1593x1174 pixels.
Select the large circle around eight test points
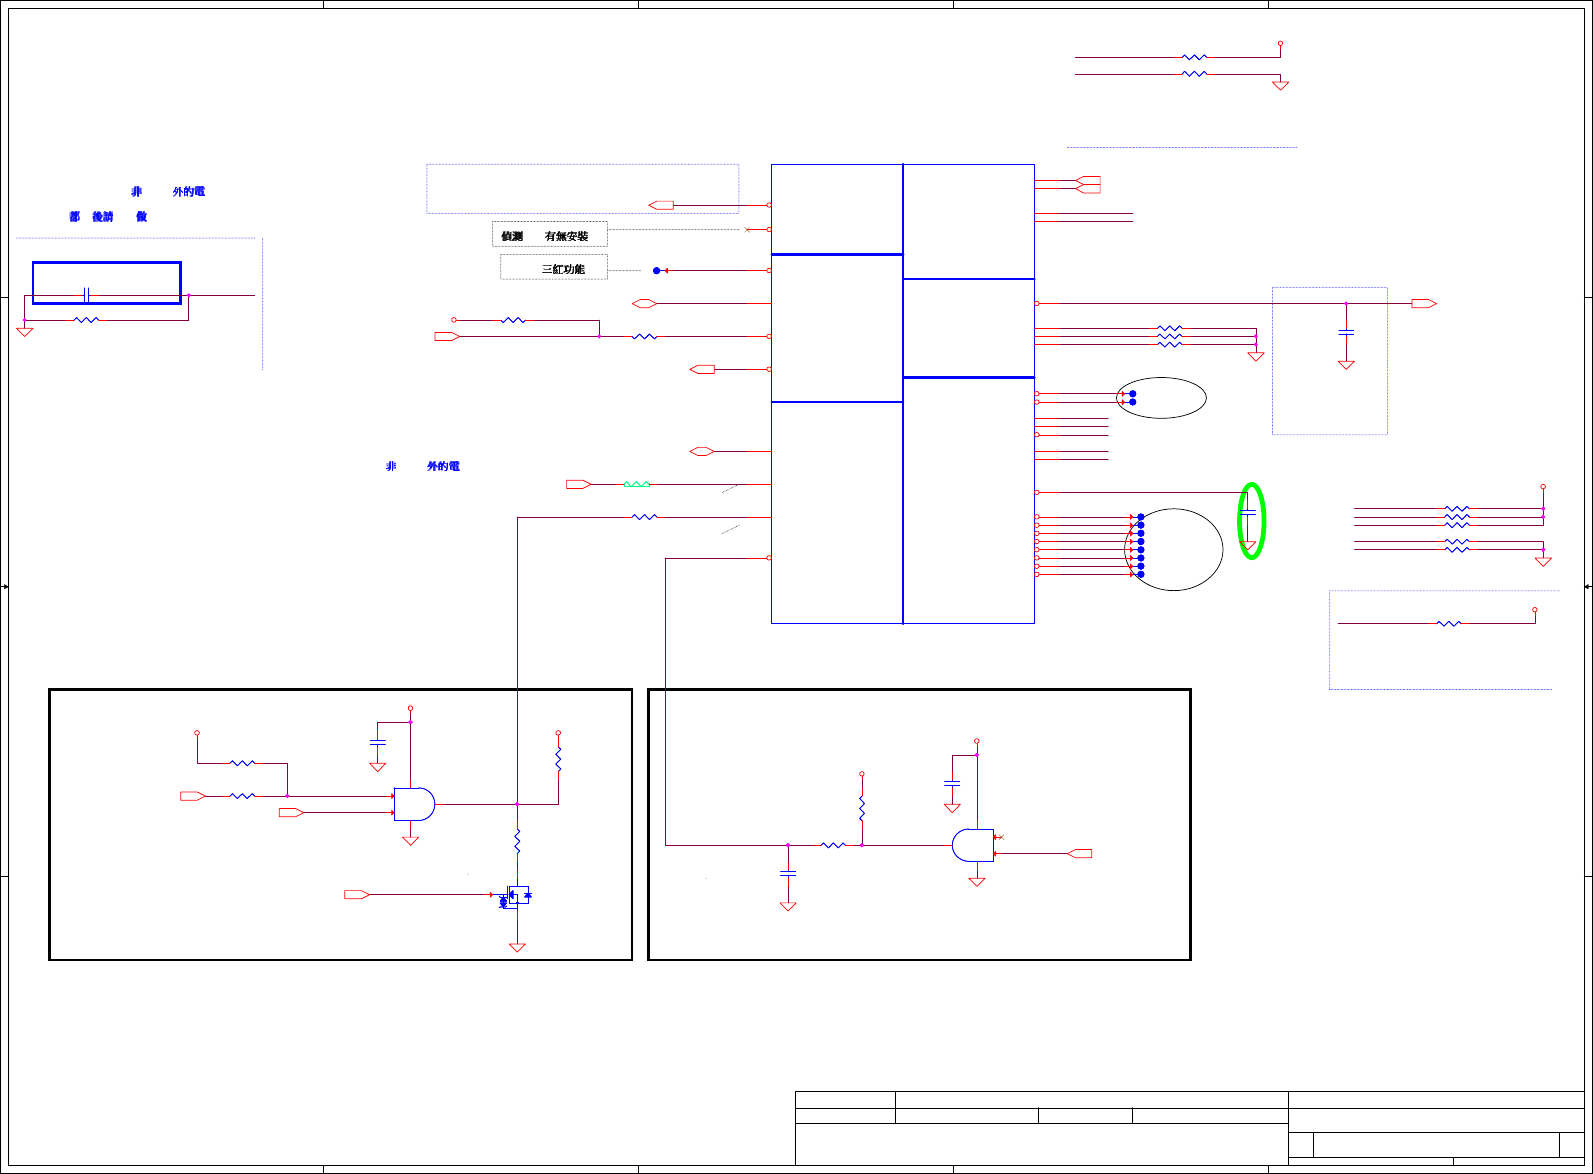(x=1174, y=549)
